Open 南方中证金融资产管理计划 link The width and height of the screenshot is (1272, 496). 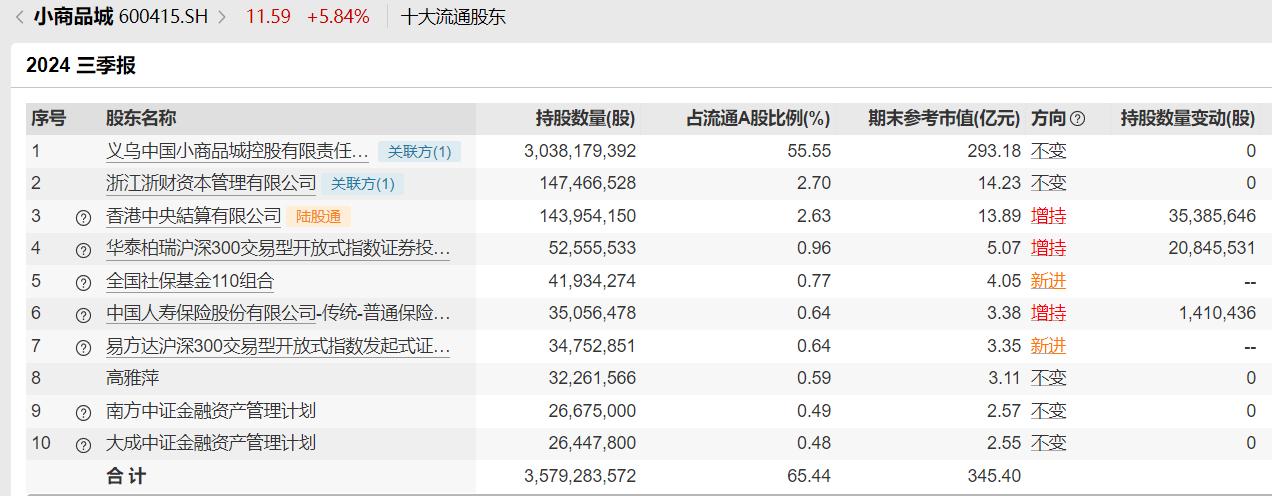tap(211, 410)
